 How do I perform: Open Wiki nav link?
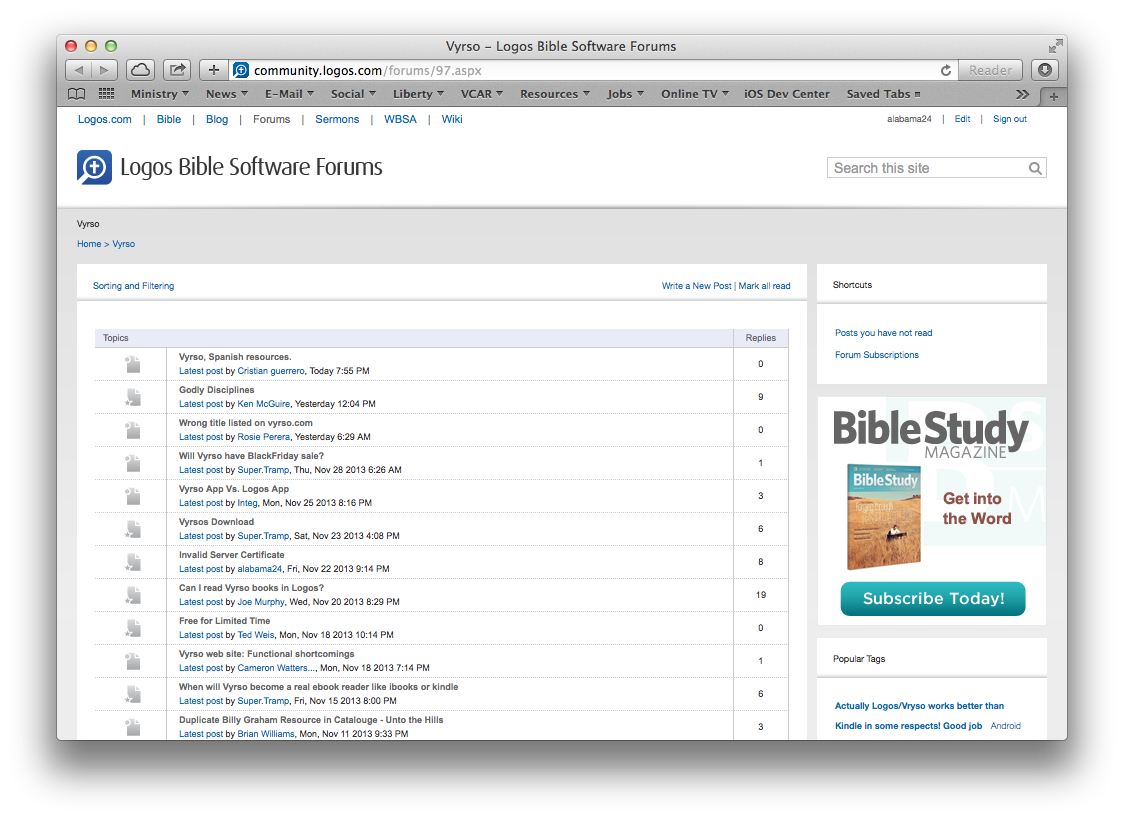point(452,119)
